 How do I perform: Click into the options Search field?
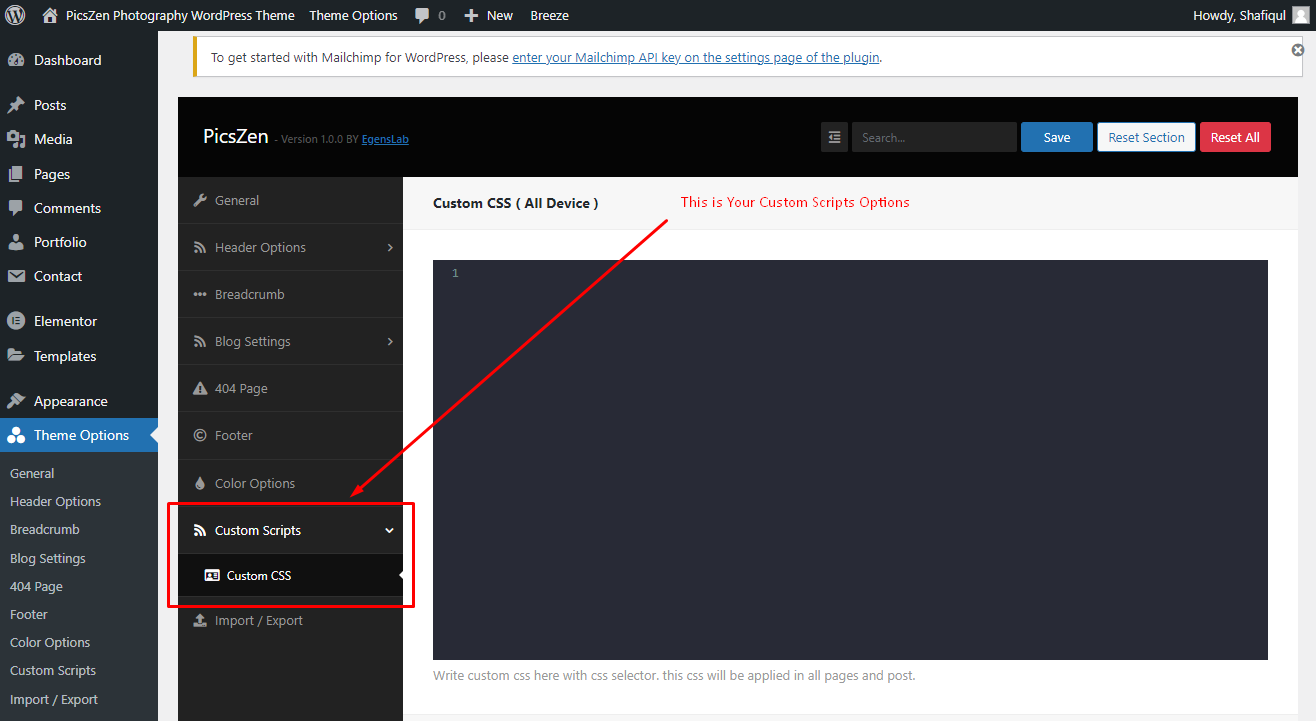(934, 137)
